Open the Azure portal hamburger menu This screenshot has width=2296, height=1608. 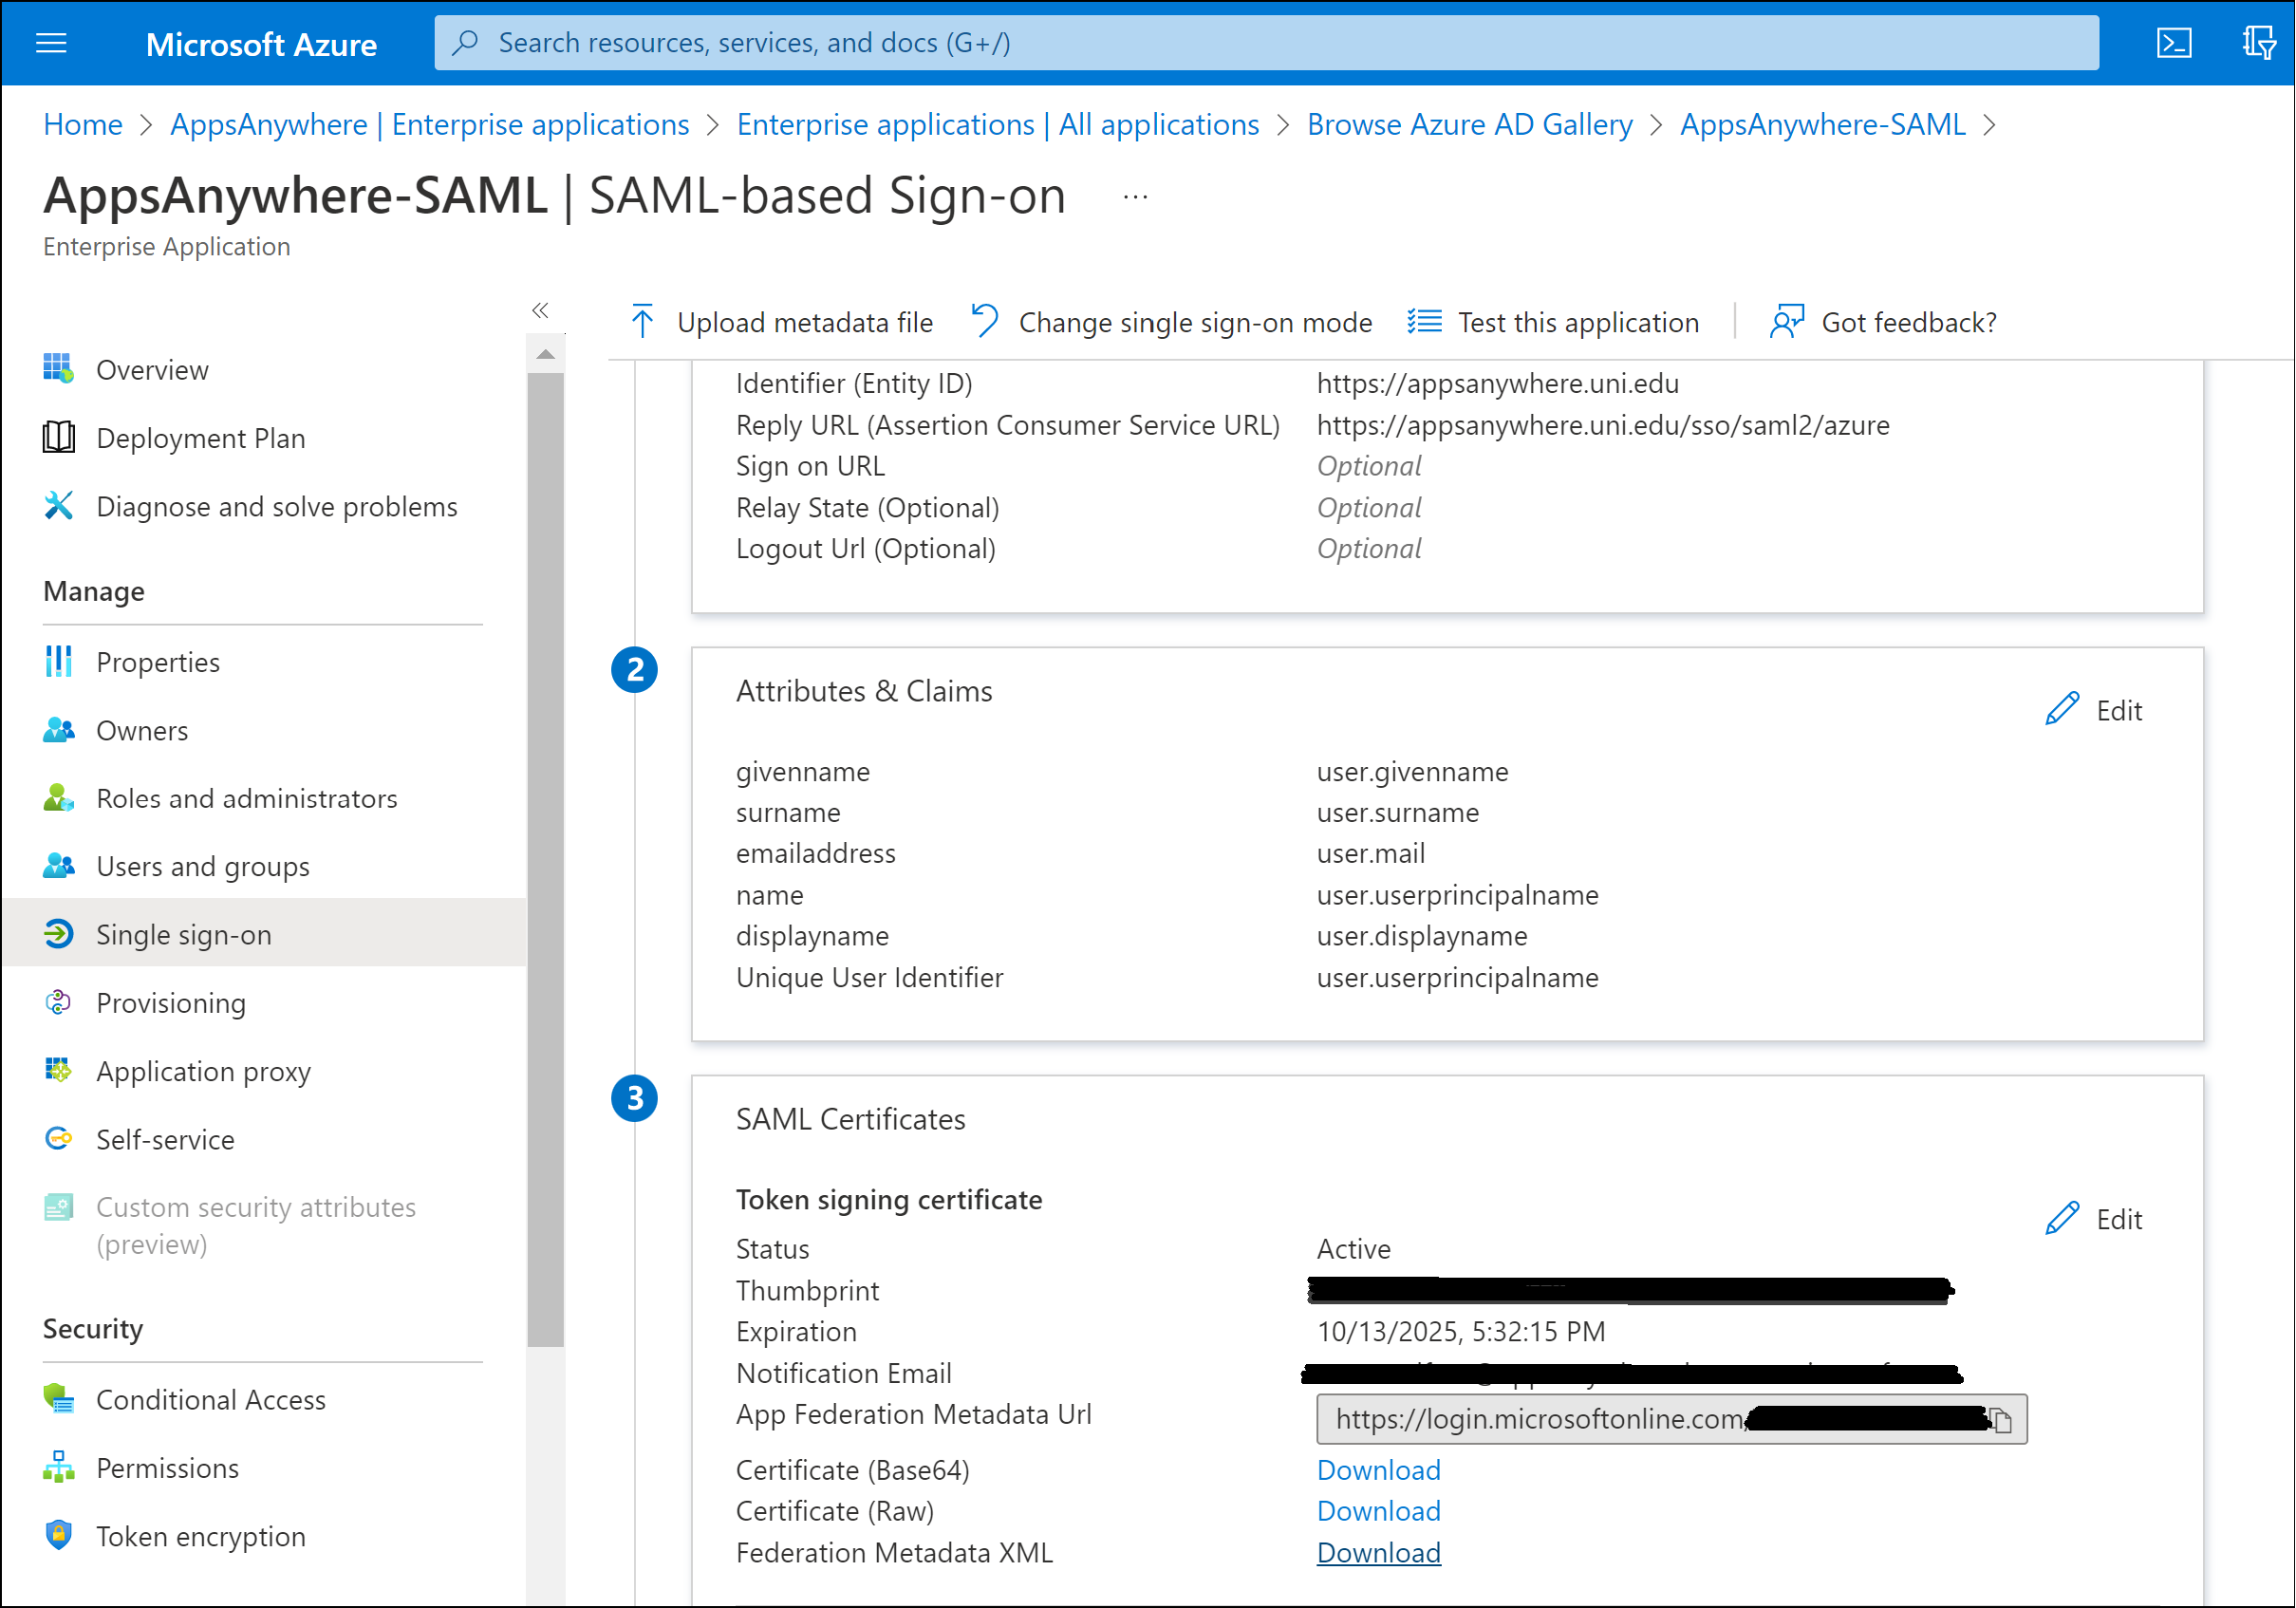click(50, 43)
